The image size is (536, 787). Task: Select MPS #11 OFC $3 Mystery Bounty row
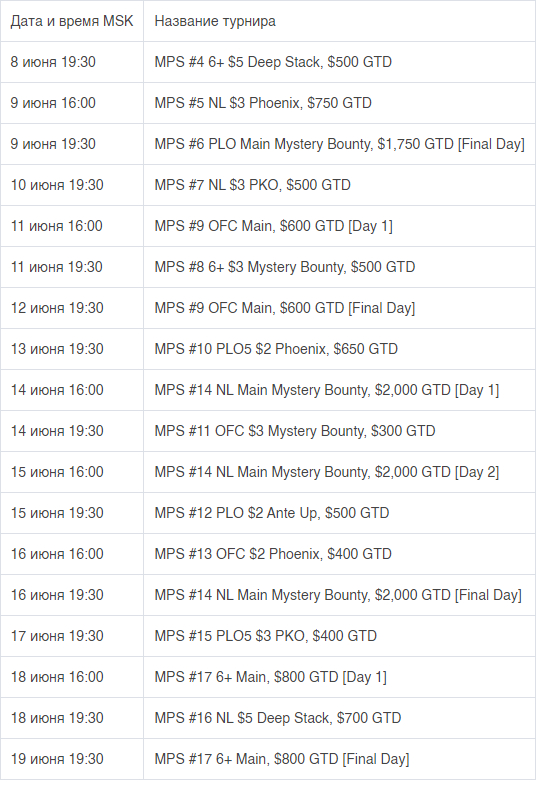[x=268, y=431]
